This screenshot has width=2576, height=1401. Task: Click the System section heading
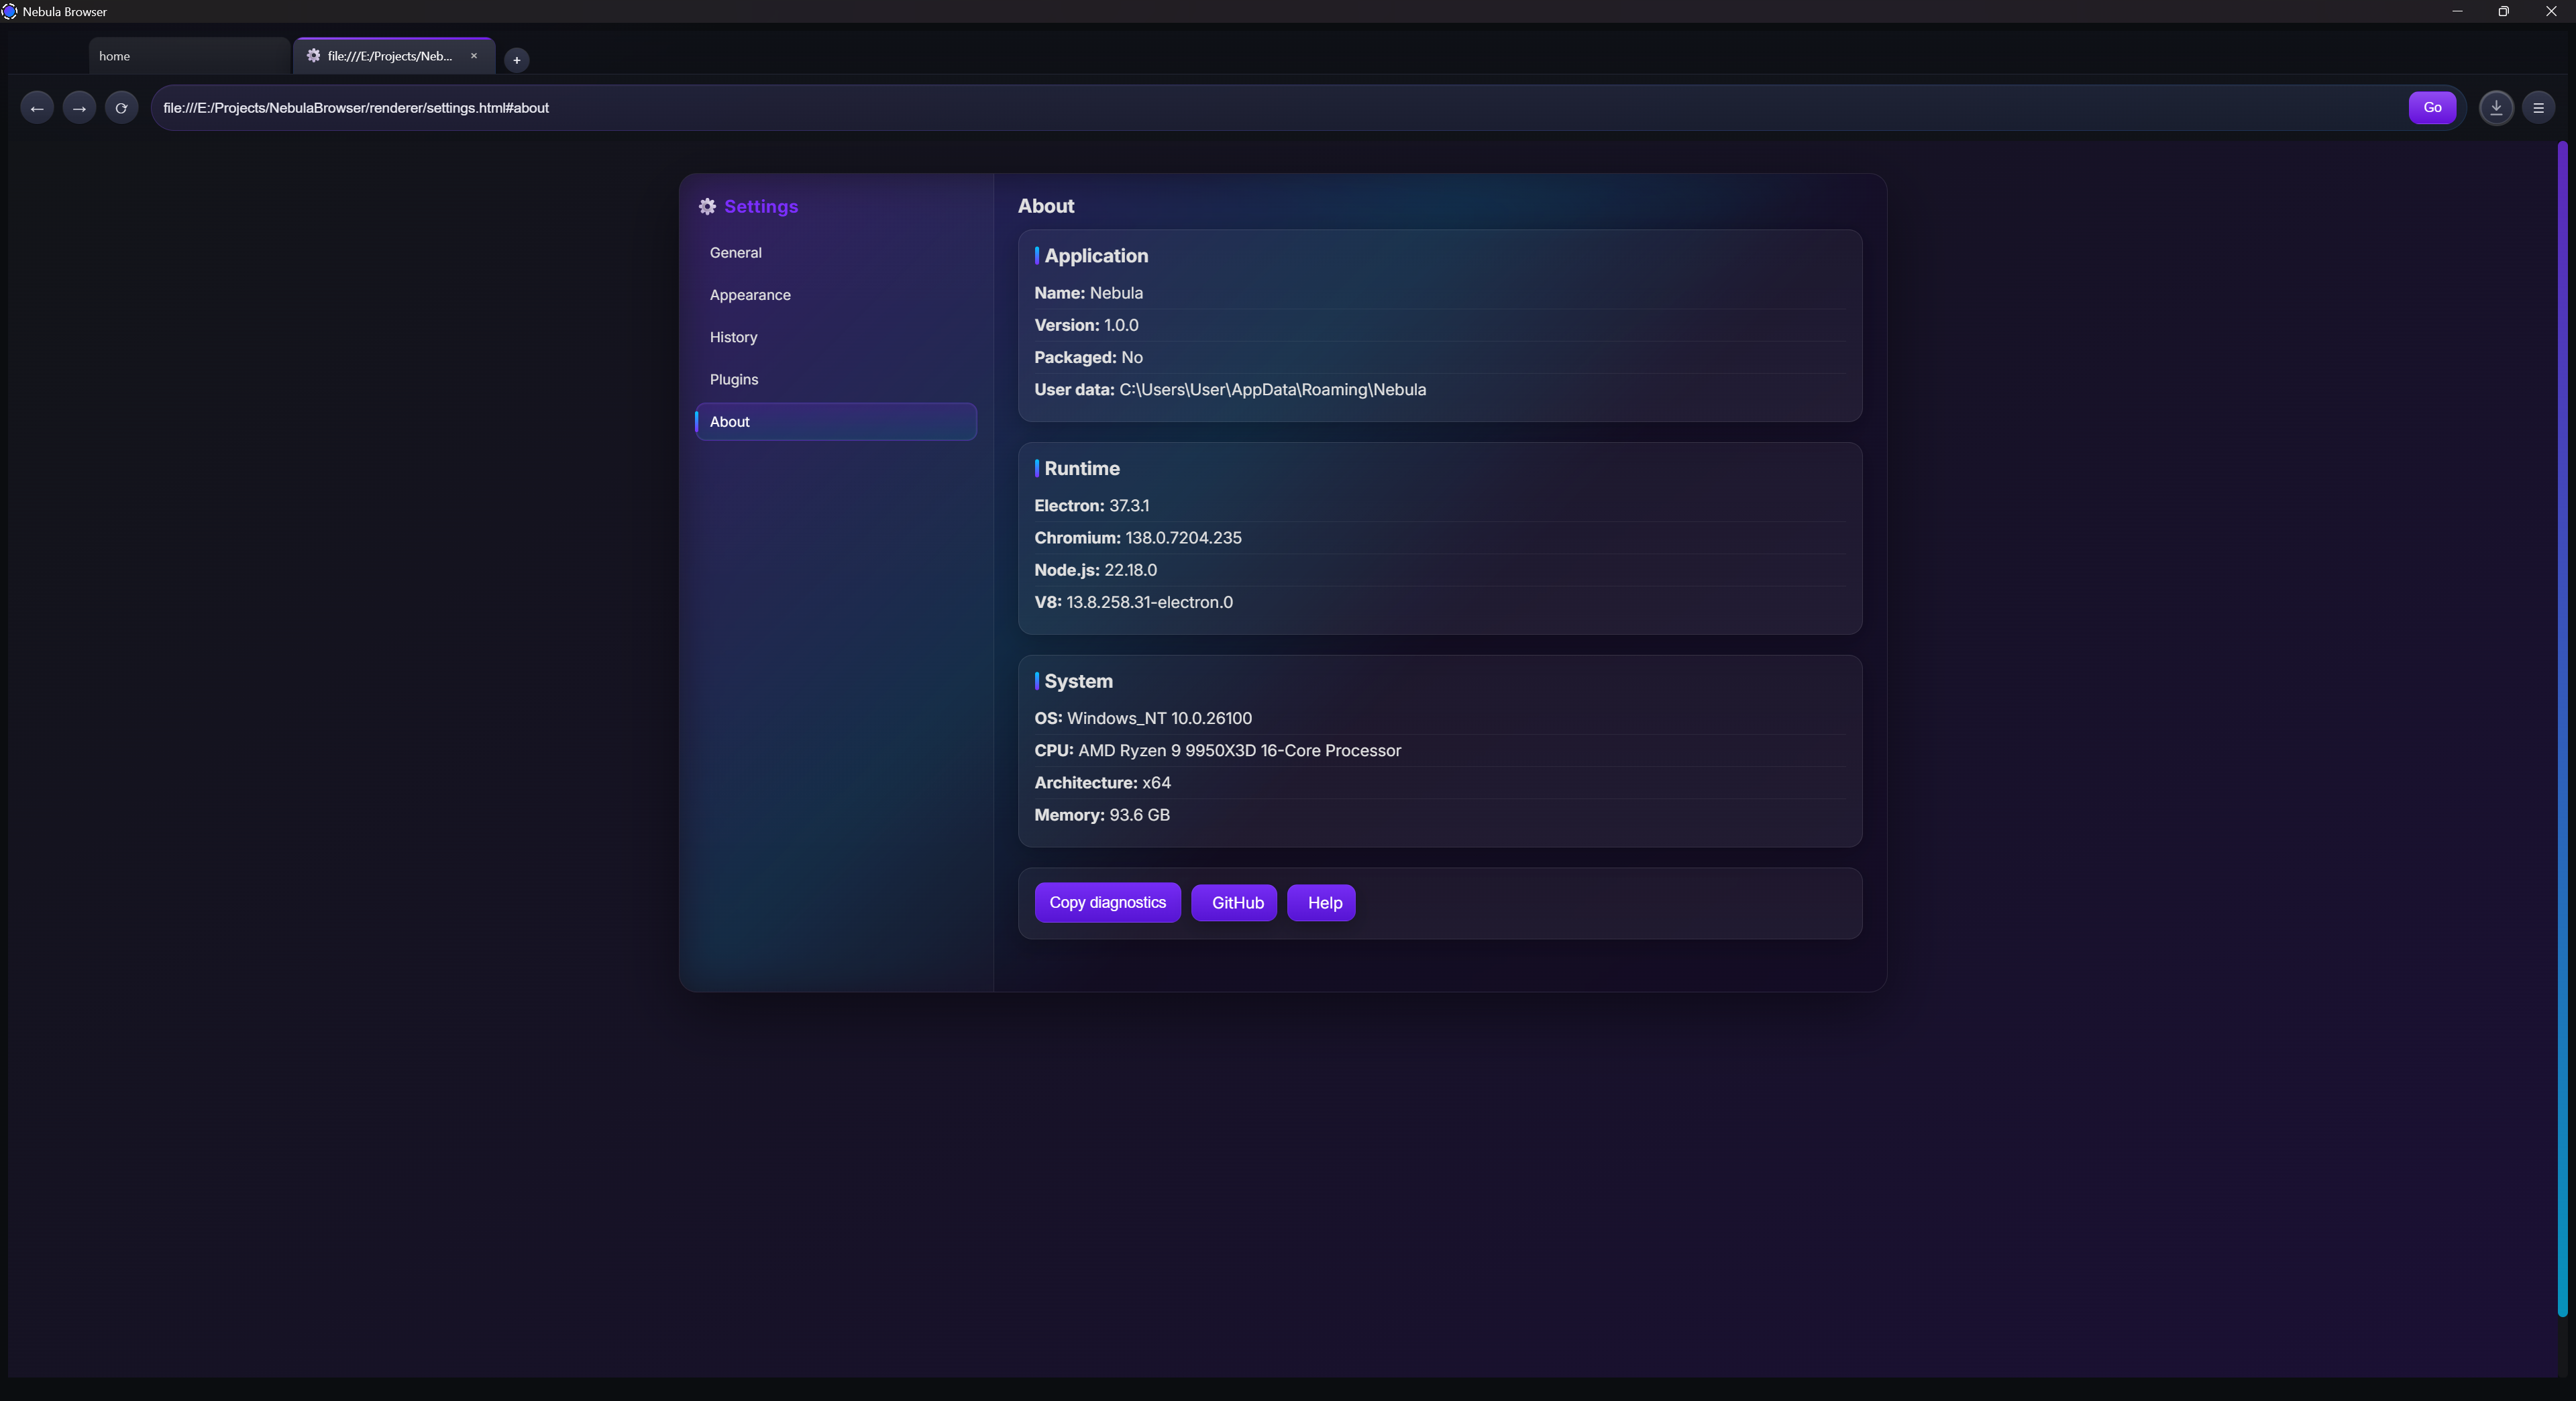pos(1078,682)
